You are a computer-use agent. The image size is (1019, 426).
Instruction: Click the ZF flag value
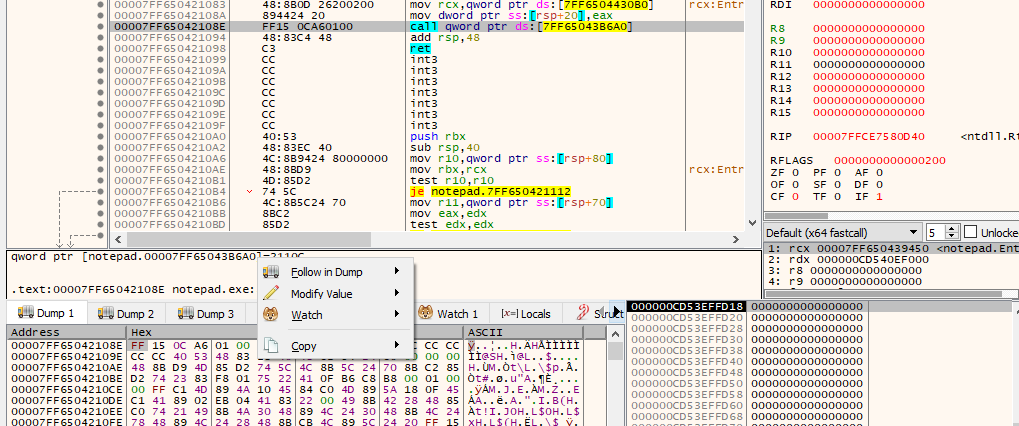click(x=793, y=172)
